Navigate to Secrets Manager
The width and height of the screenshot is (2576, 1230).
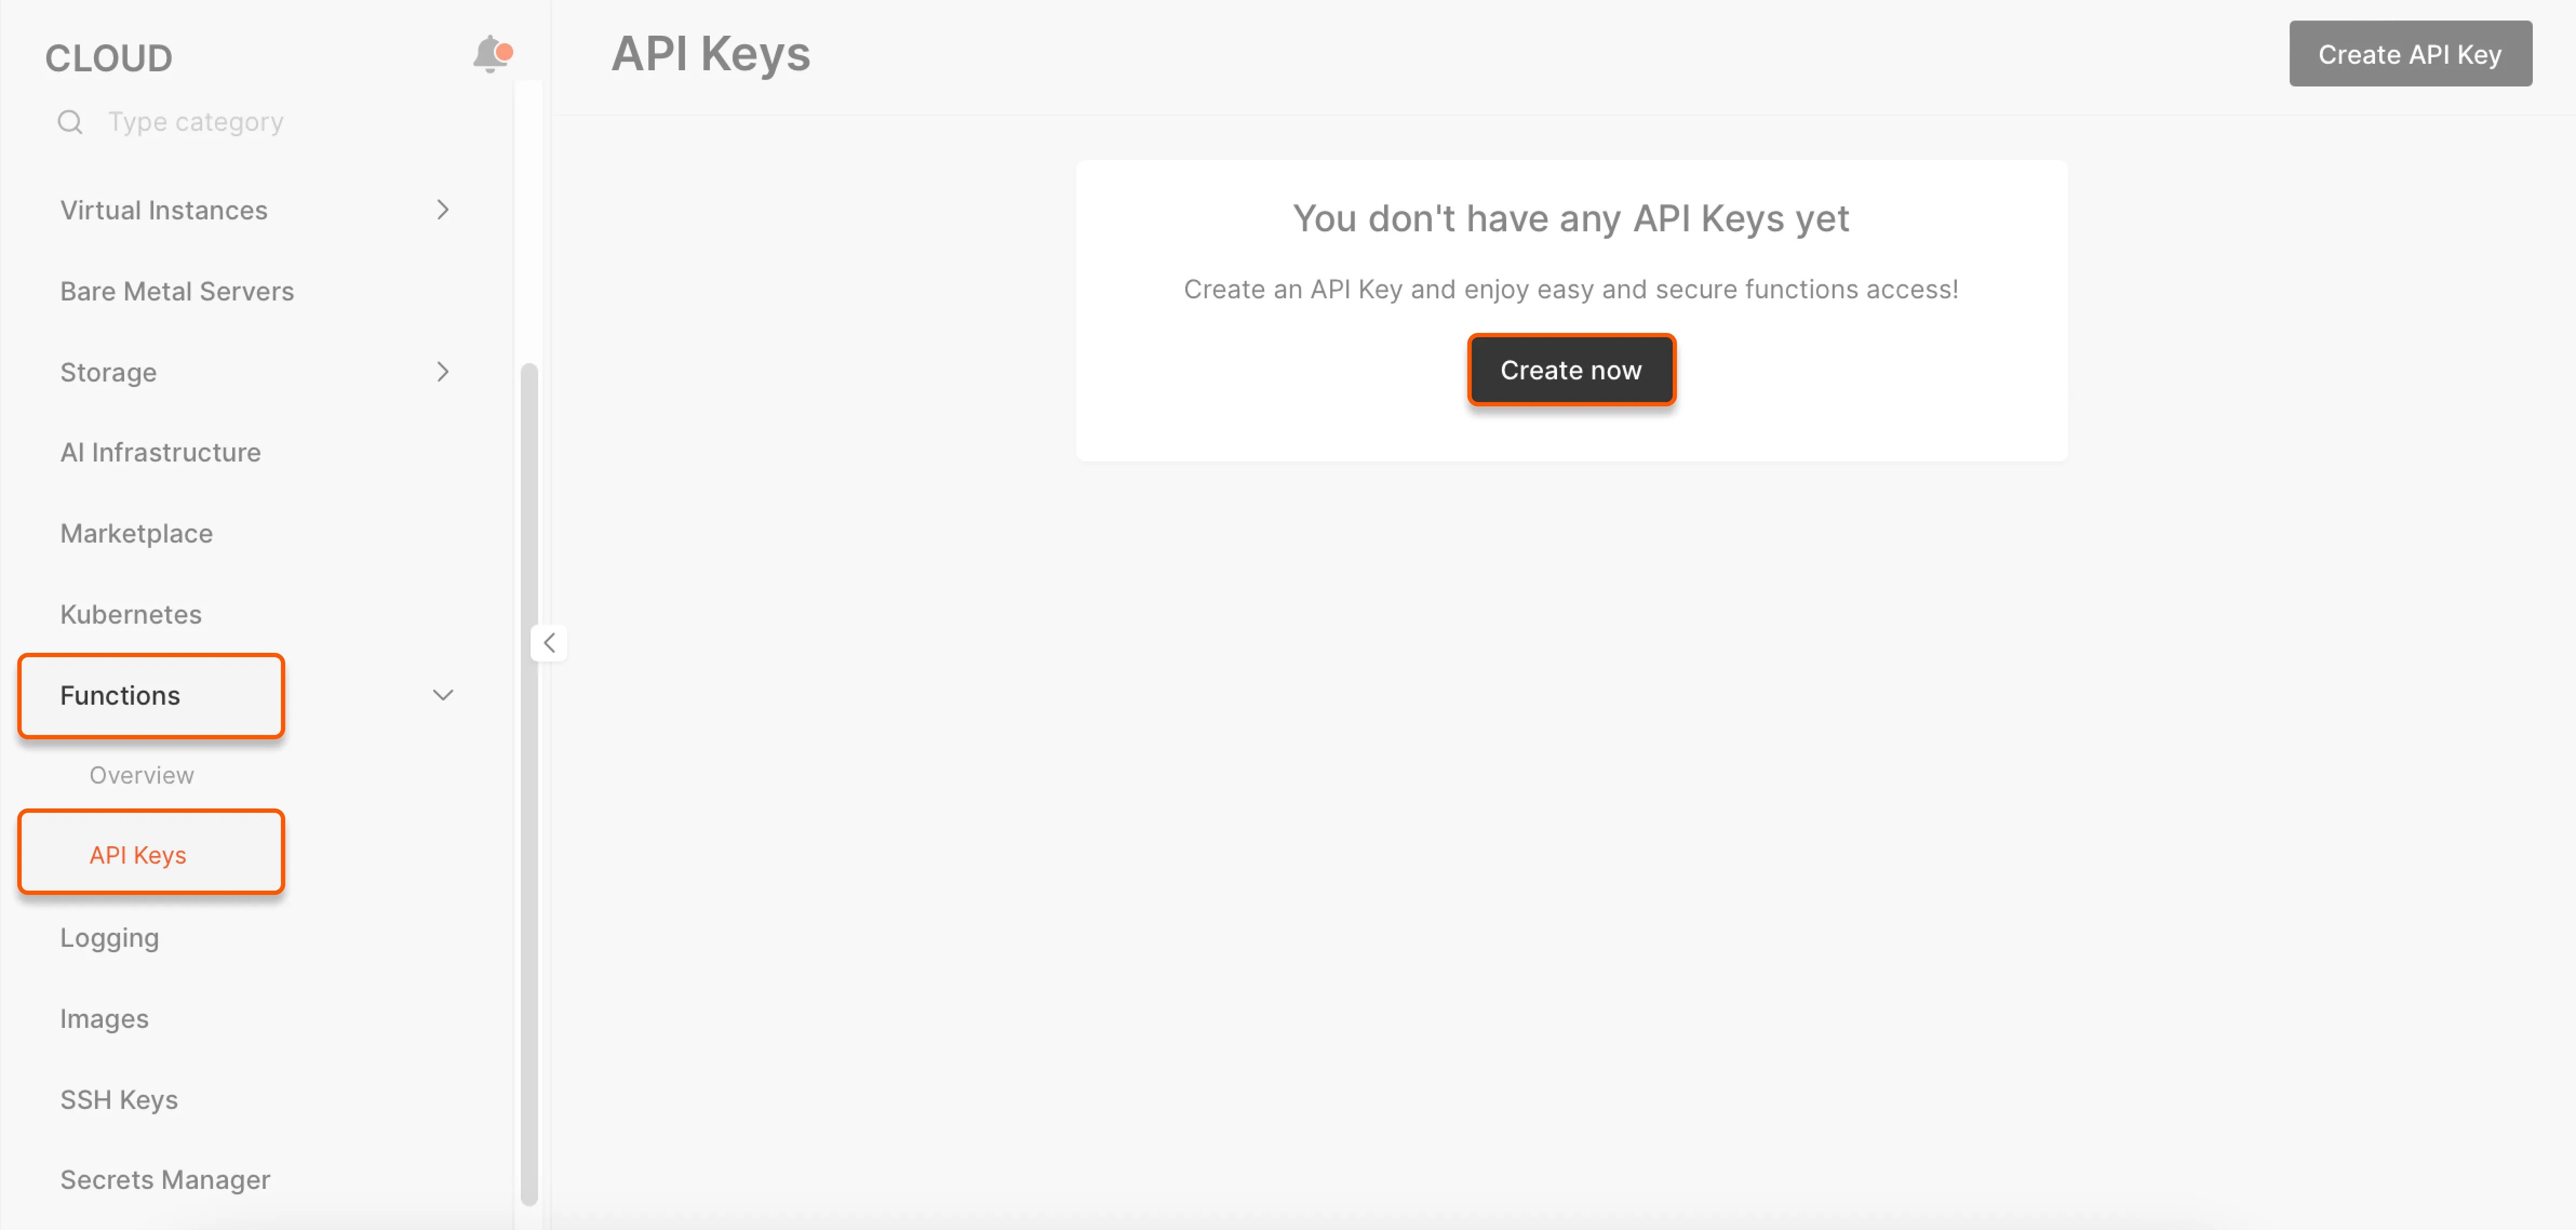tap(165, 1179)
